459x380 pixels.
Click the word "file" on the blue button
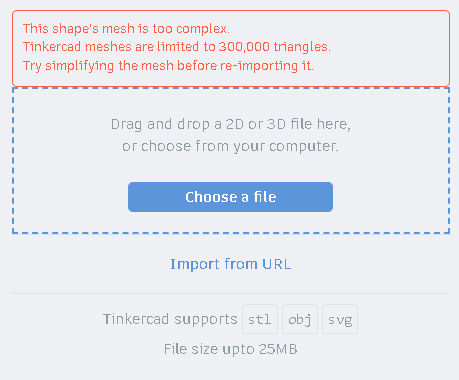click(x=265, y=197)
